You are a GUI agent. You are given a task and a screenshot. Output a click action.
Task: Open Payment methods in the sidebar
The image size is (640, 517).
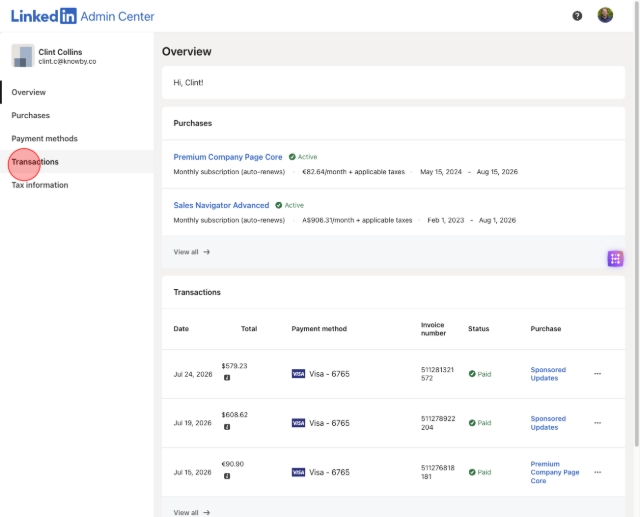44,139
